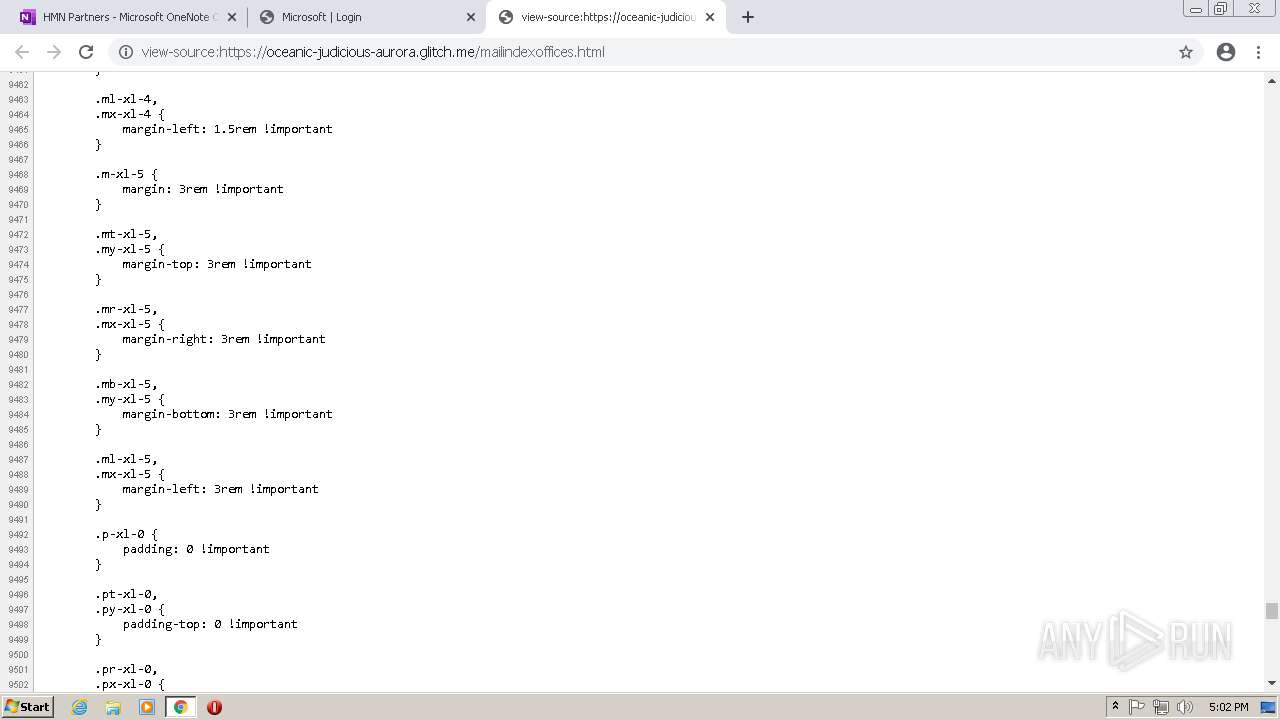Close the view-source tab
This screenshot has width=1280, height=720.
710,17
